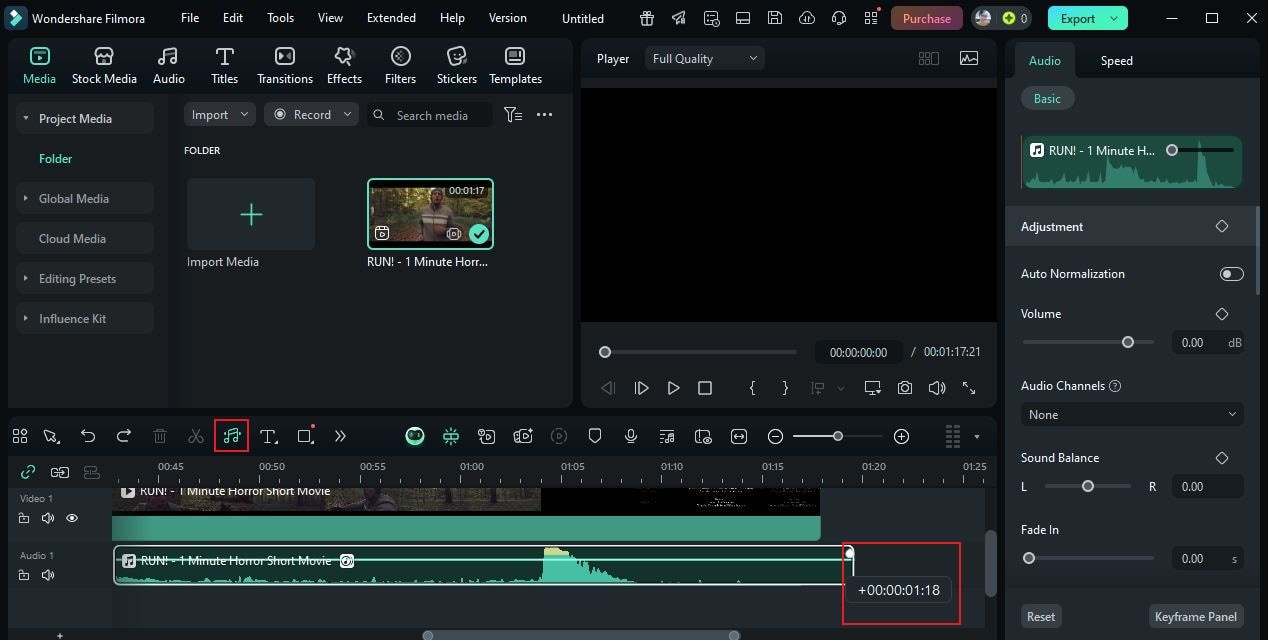
Task: Click the Reset button
Action: (1041, 616)
